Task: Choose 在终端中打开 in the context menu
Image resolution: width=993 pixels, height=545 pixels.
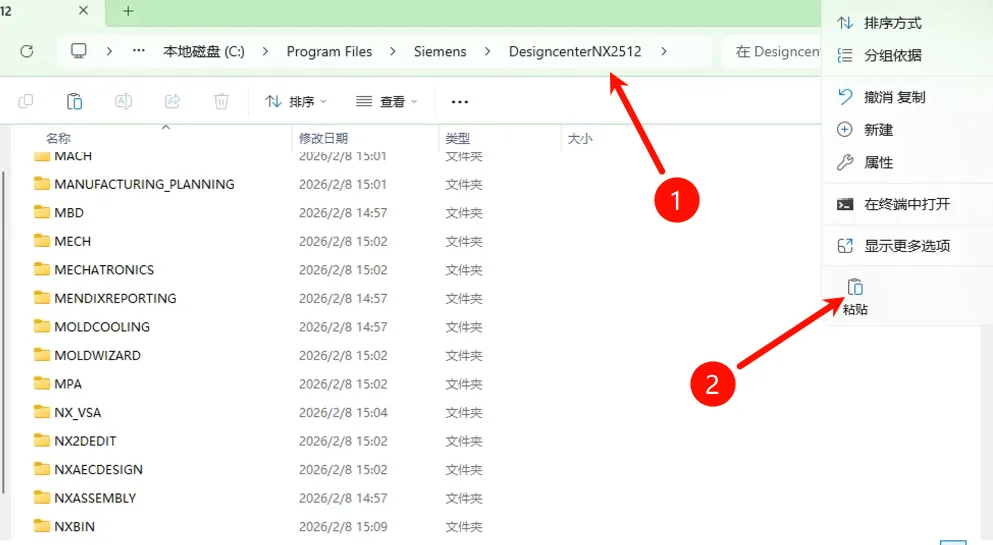Action: point(907,204)
